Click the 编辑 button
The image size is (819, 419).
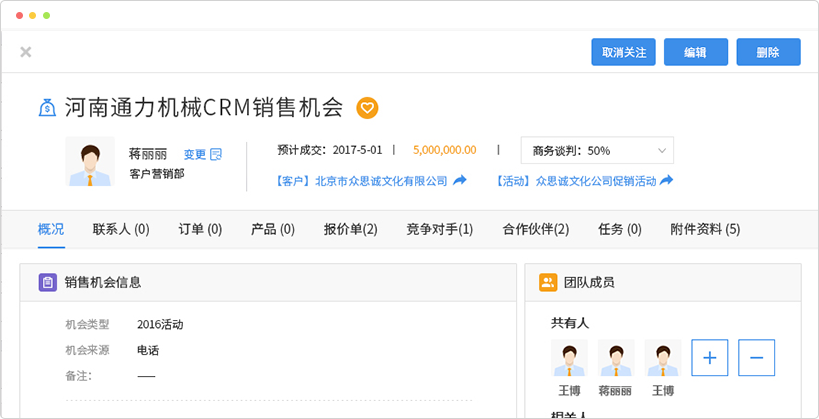(x=695, y=52)
